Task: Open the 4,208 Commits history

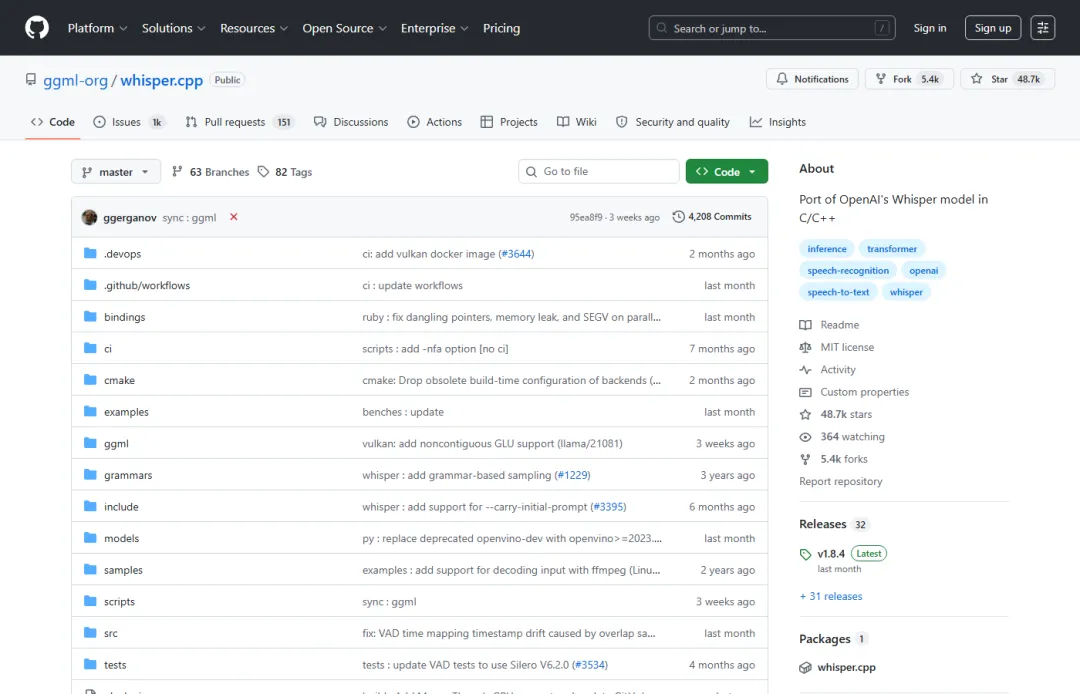Action: tap(712, 216)
